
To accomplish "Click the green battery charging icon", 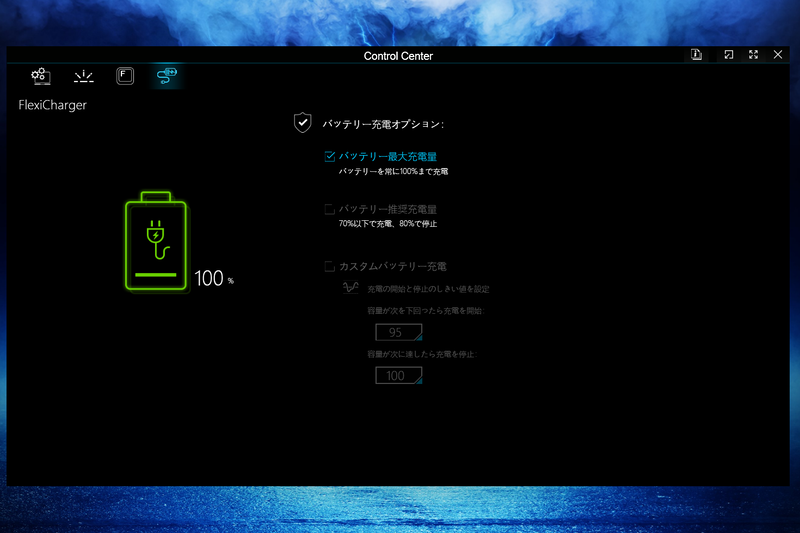I will pyautogui.click(x=156, y=241).
